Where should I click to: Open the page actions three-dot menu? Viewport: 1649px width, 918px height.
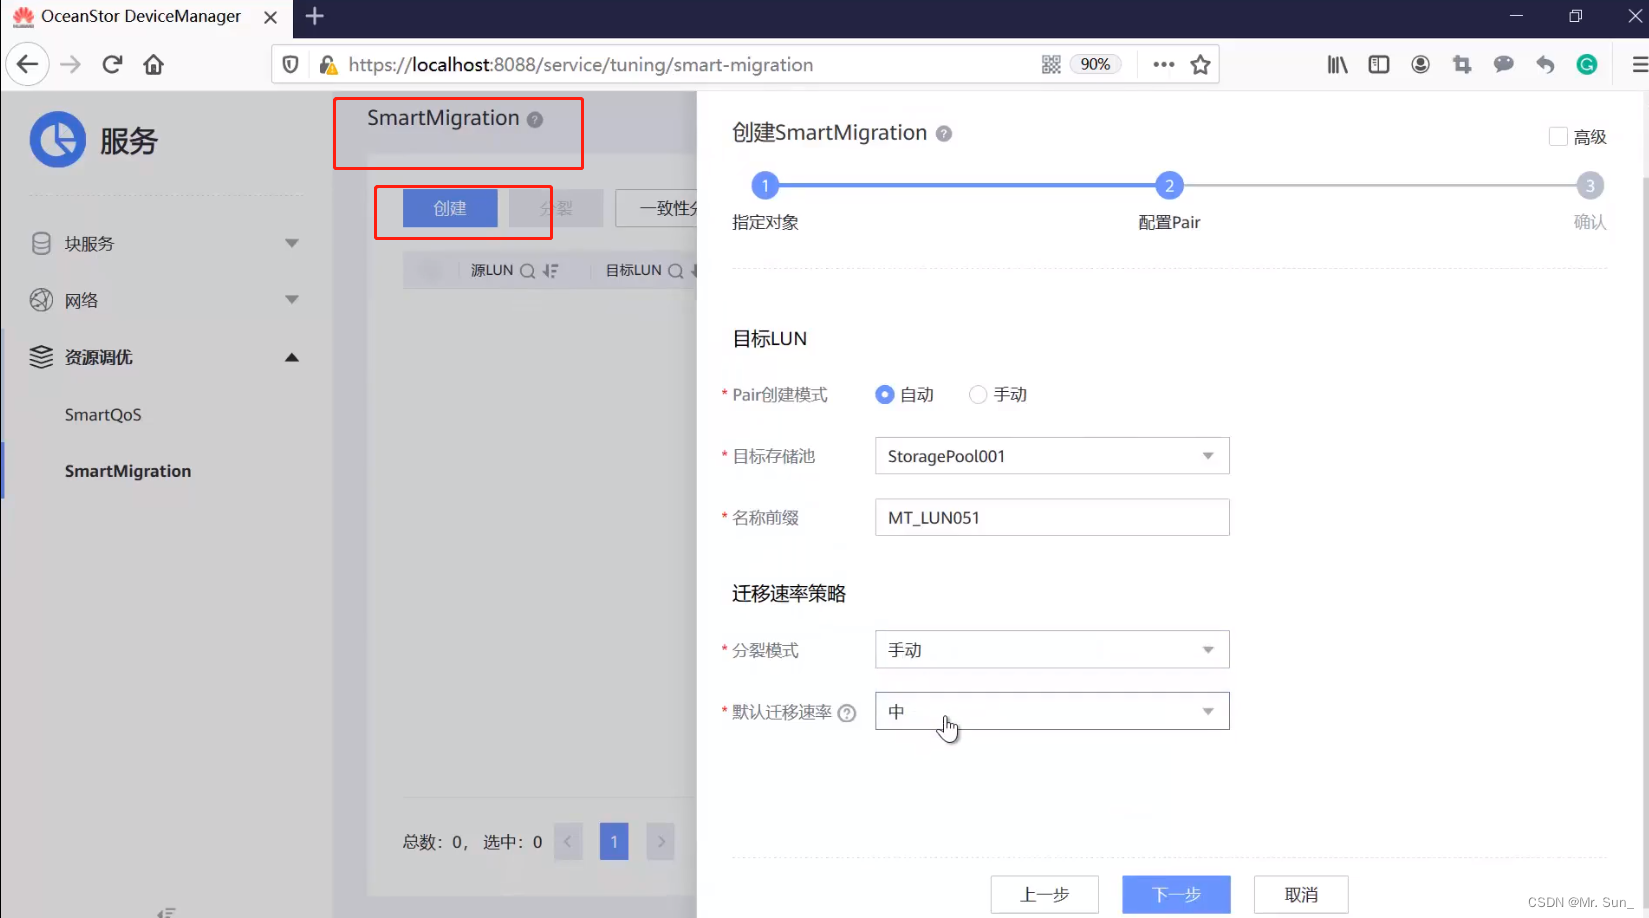(1163, 64)
